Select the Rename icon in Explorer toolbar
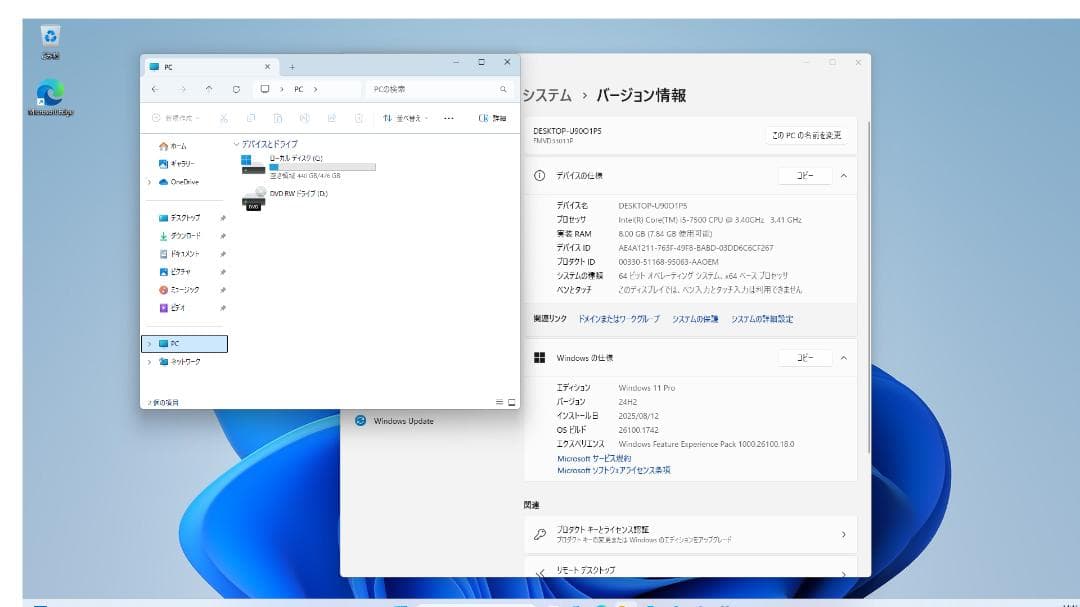The height and width of the screenshot is (607, 1080). [x=306, y=118]
